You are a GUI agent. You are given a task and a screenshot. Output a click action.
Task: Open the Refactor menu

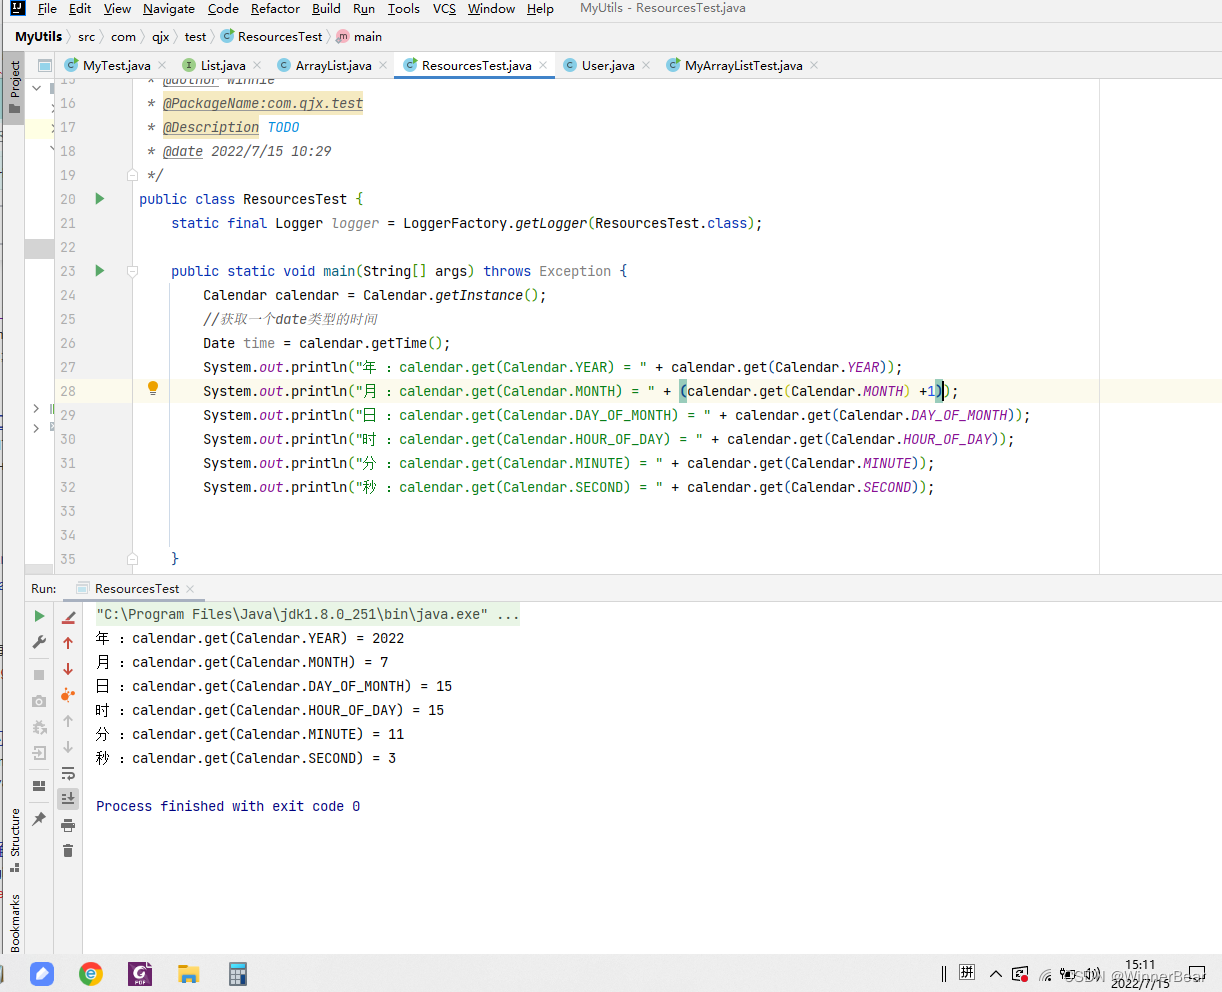275,9
